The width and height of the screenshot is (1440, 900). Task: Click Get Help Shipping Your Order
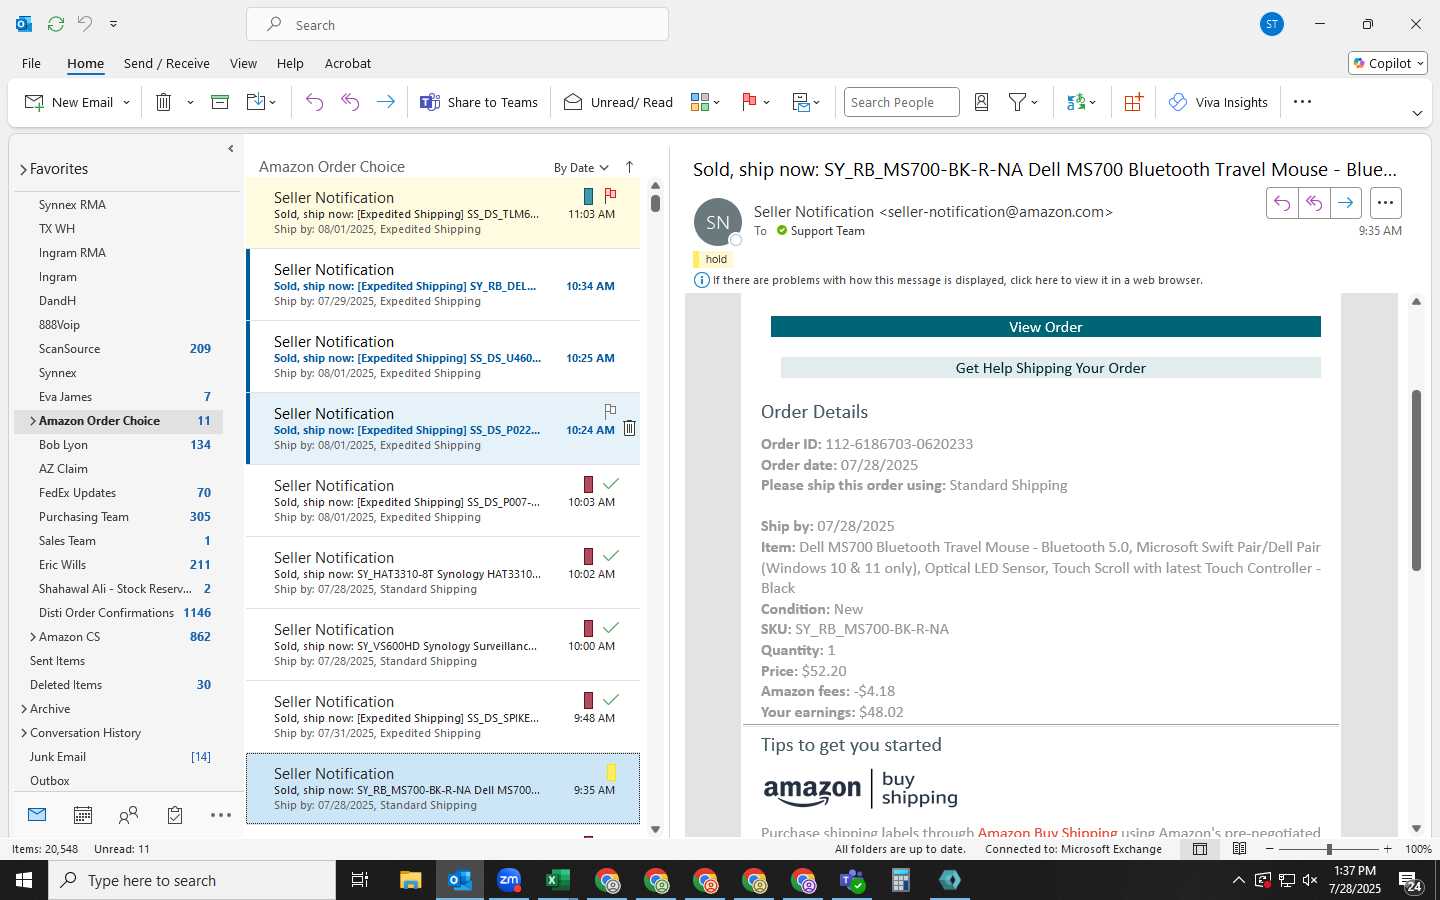1050,368
